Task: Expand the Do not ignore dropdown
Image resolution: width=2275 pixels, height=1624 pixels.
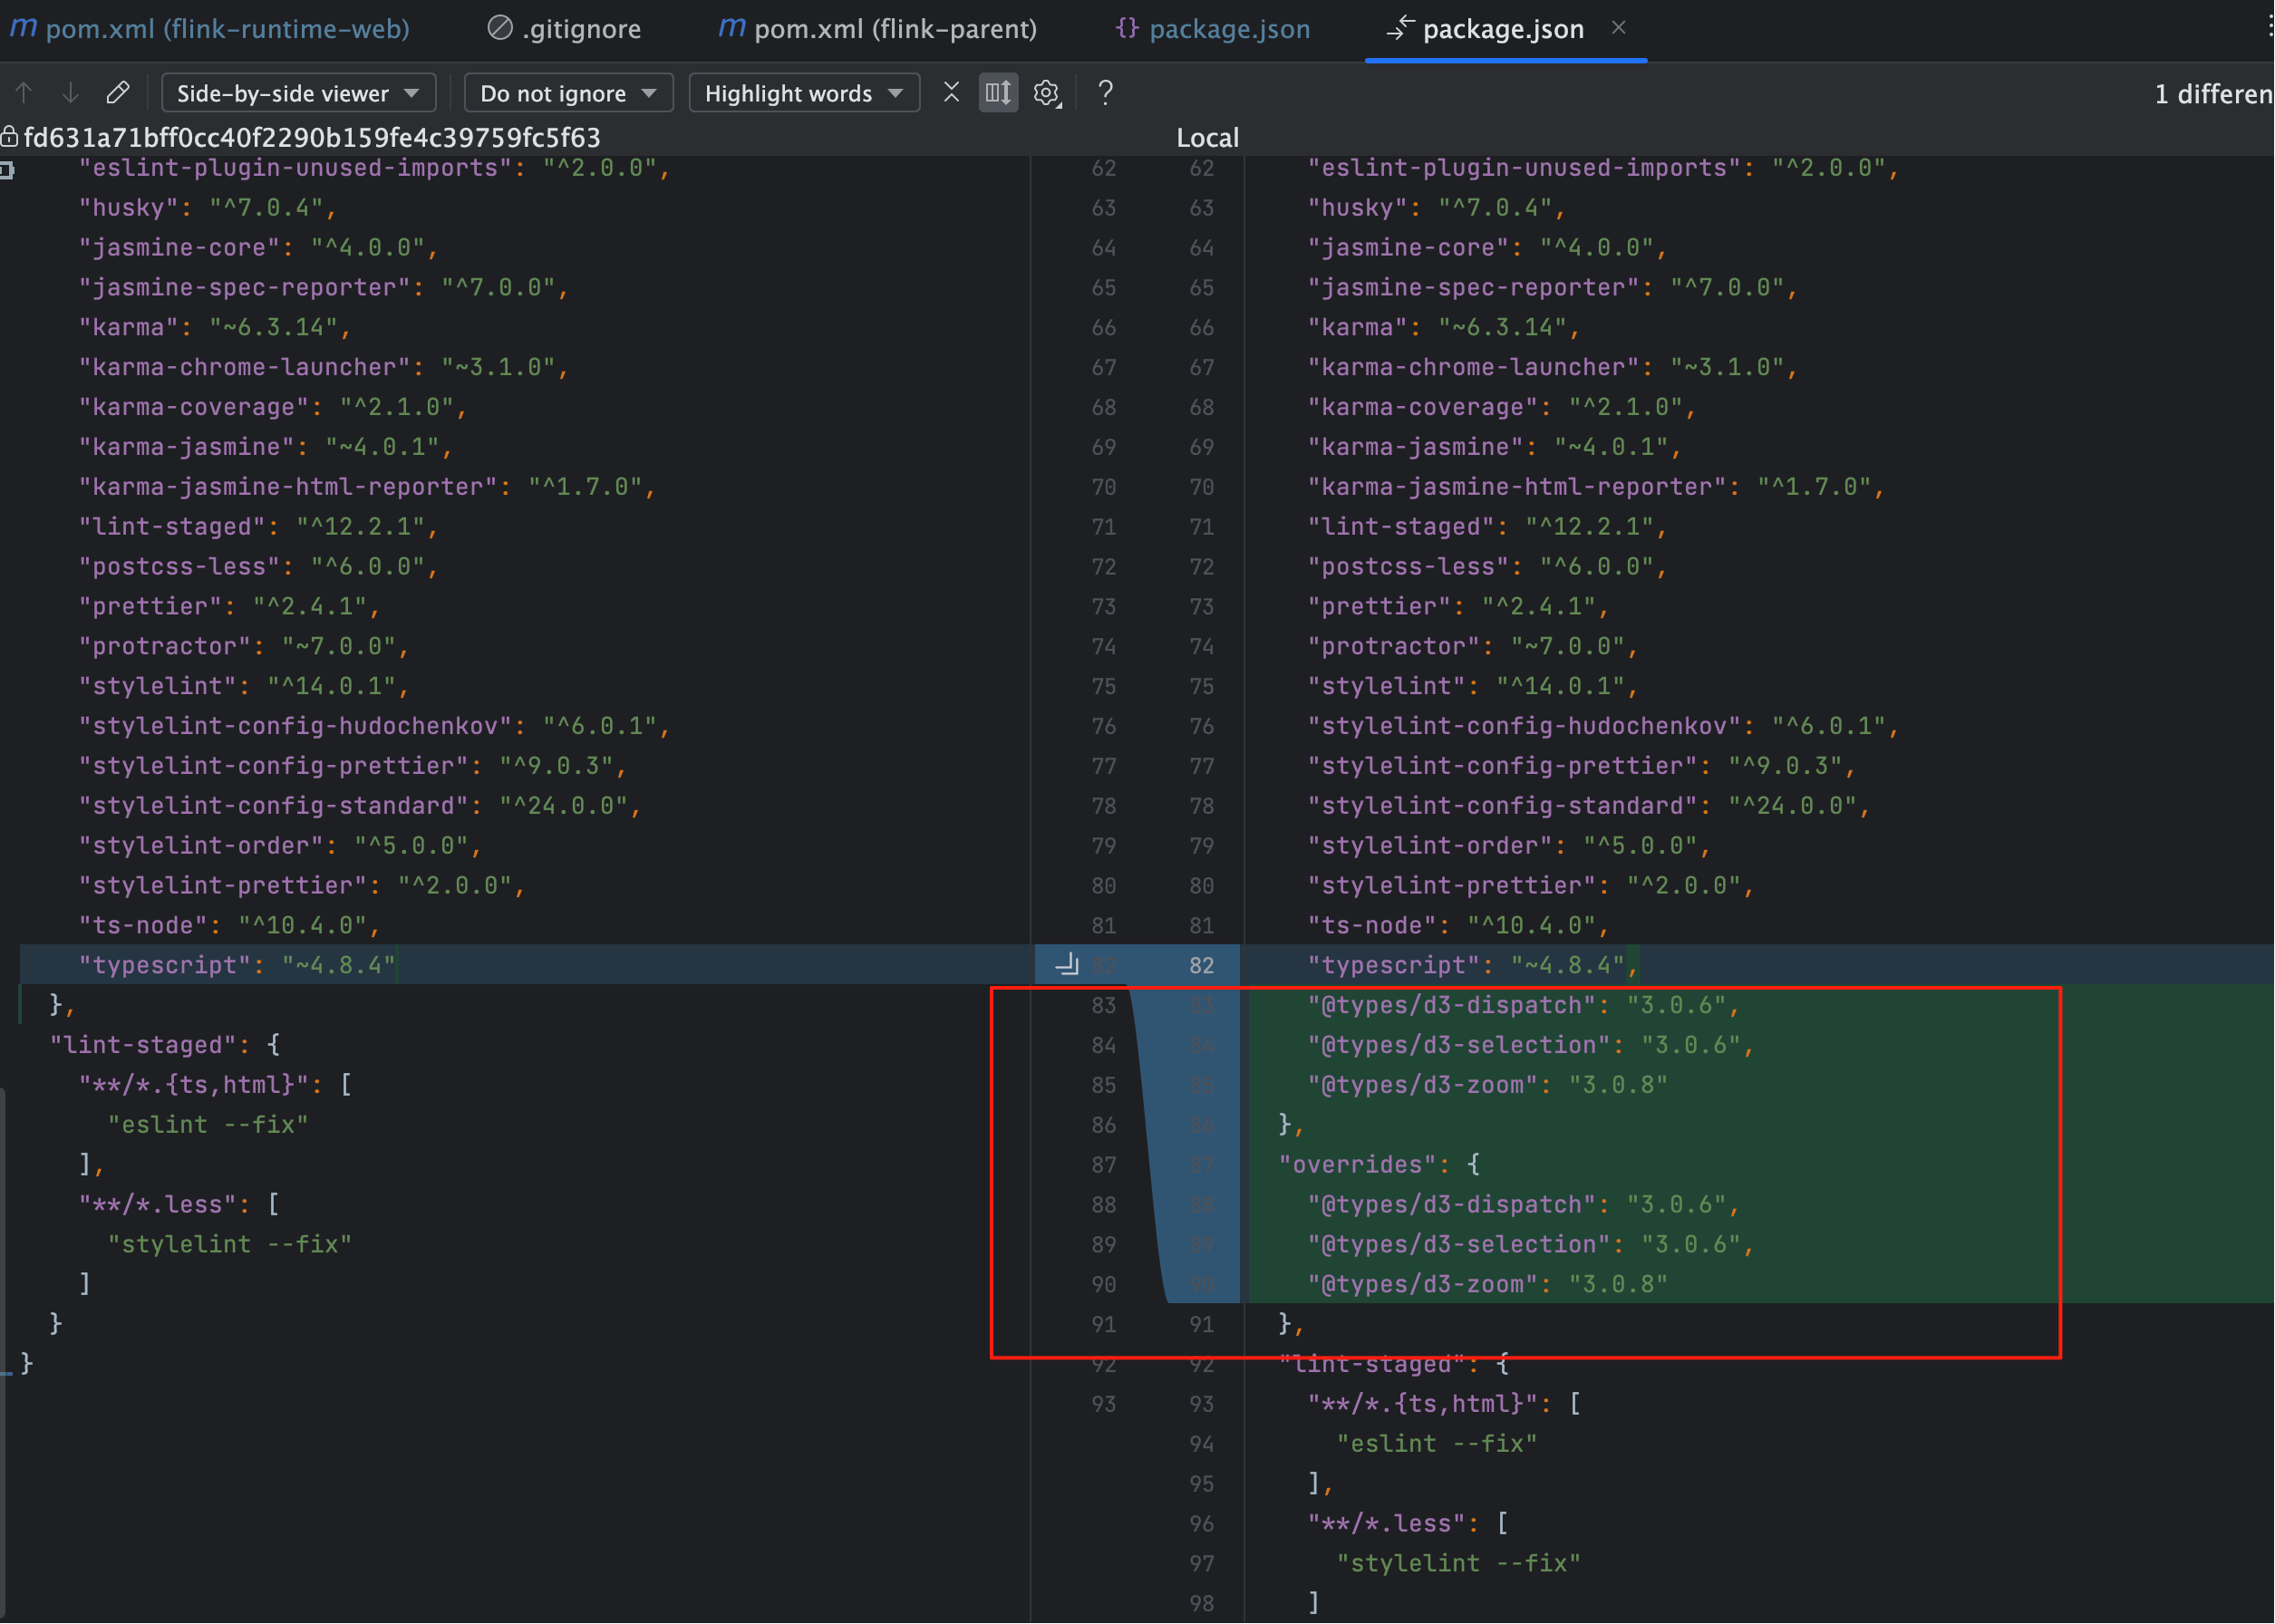Action: (x=567, y=93)
